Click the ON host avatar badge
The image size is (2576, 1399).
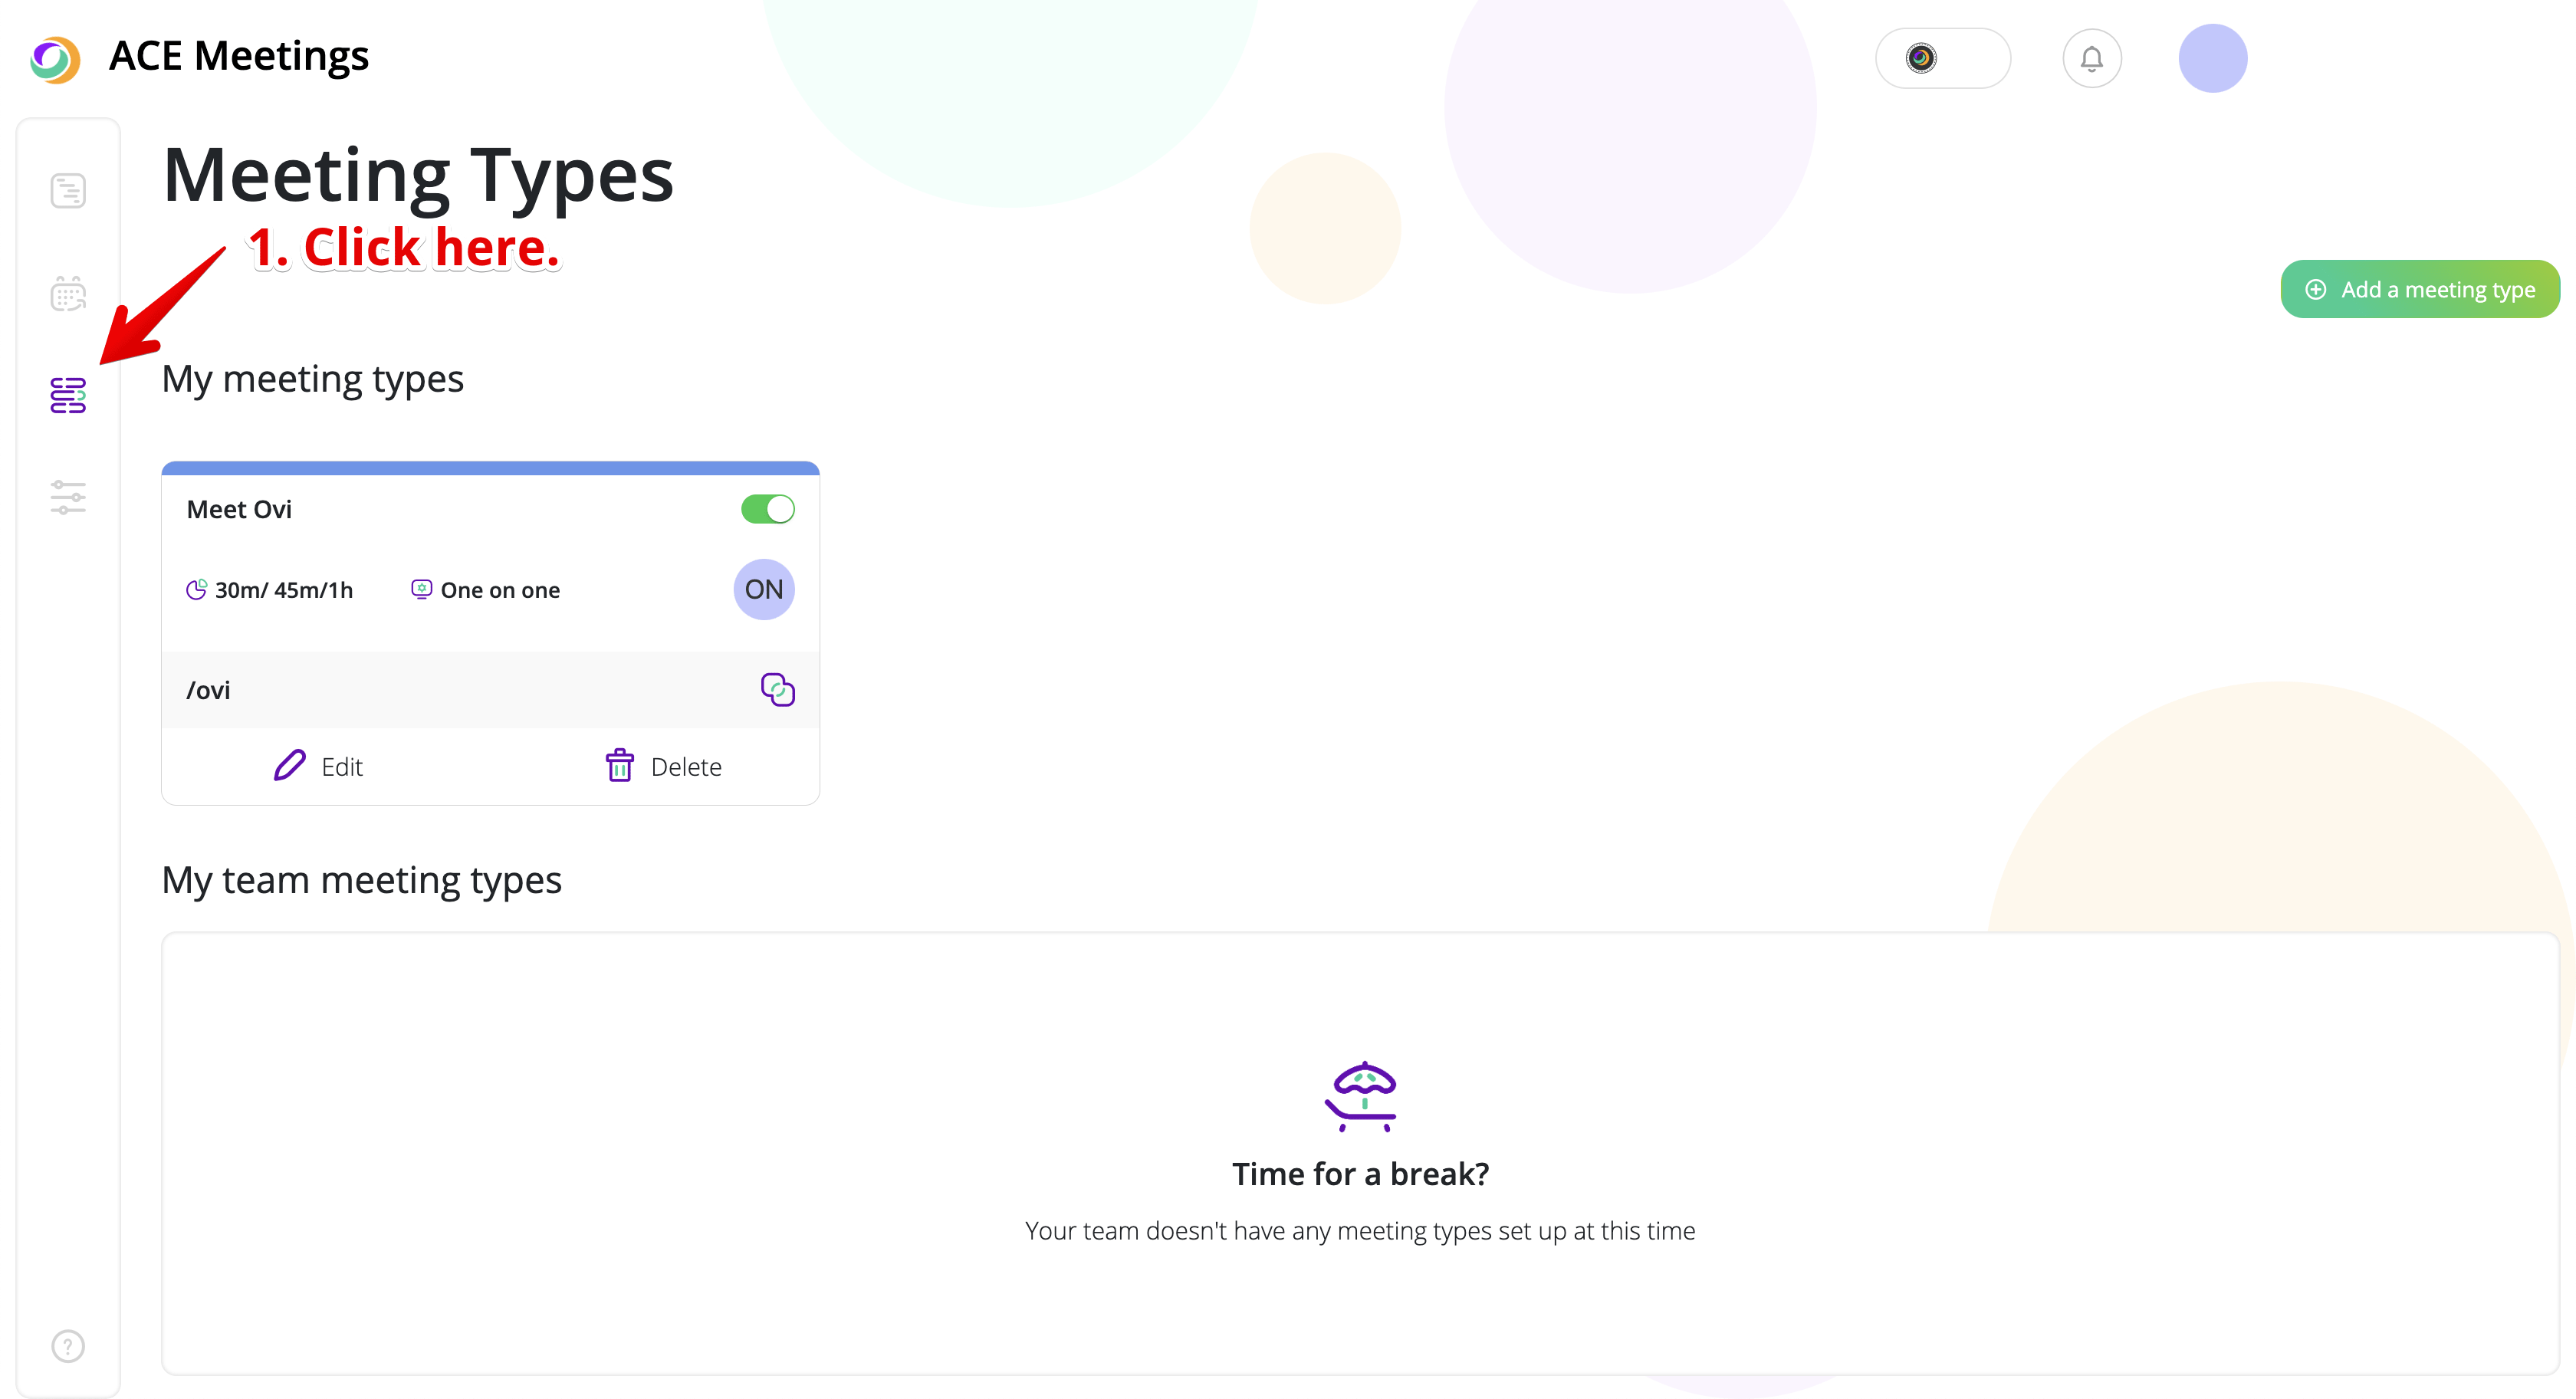pyautogui.click(x=764, y=590)
